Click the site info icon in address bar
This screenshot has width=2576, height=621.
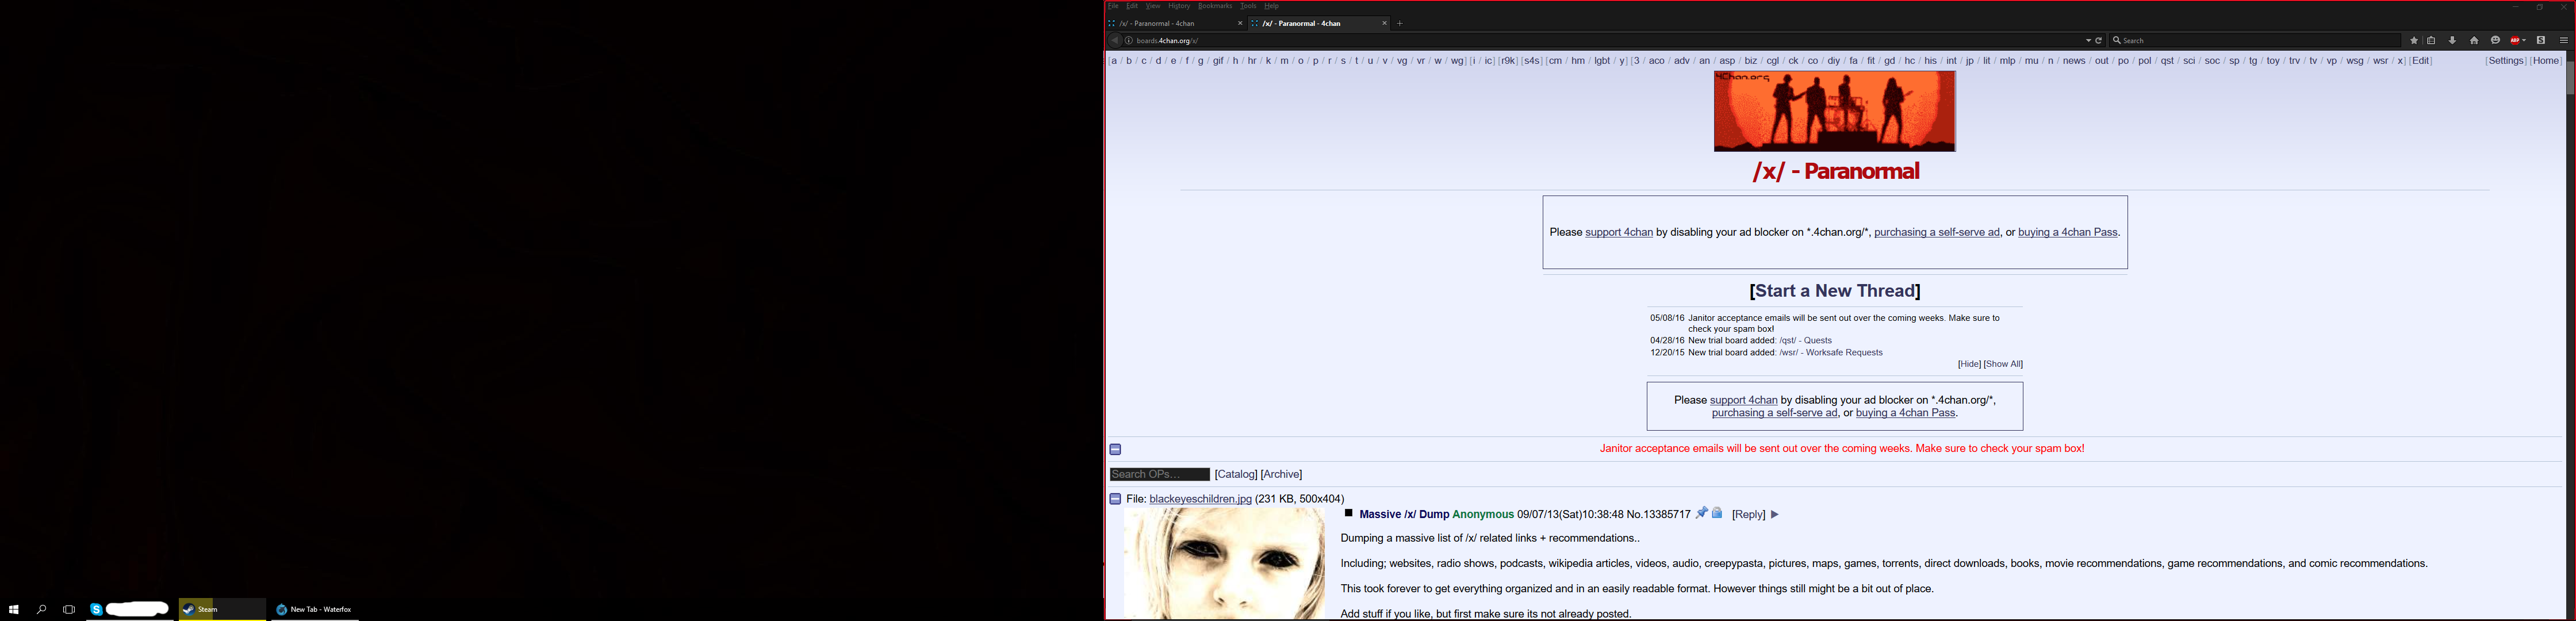click(x=1129, y=41)
